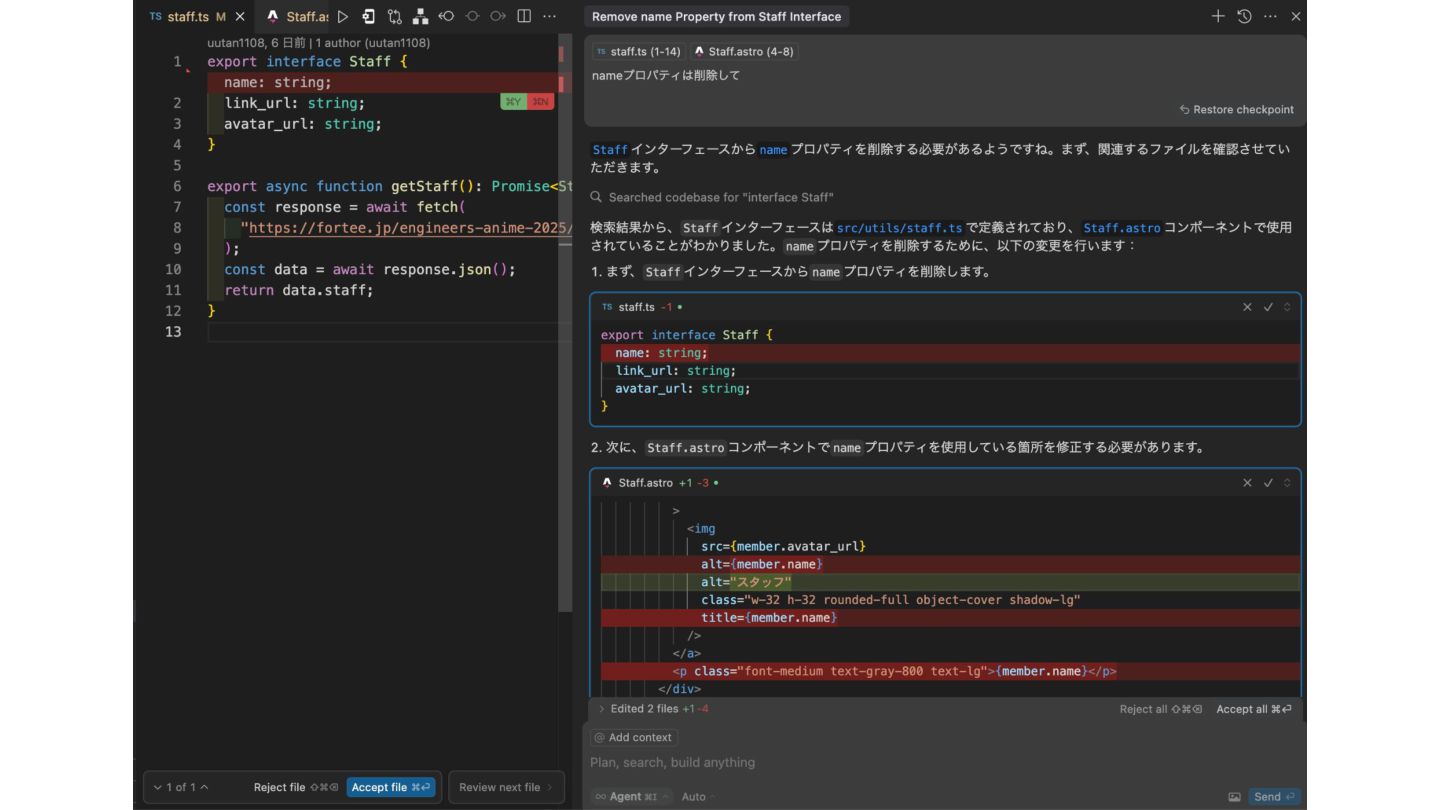The image size is (1440, 810).
Task: Click the image attach icon beside Send
Action: pos(1234,797)
